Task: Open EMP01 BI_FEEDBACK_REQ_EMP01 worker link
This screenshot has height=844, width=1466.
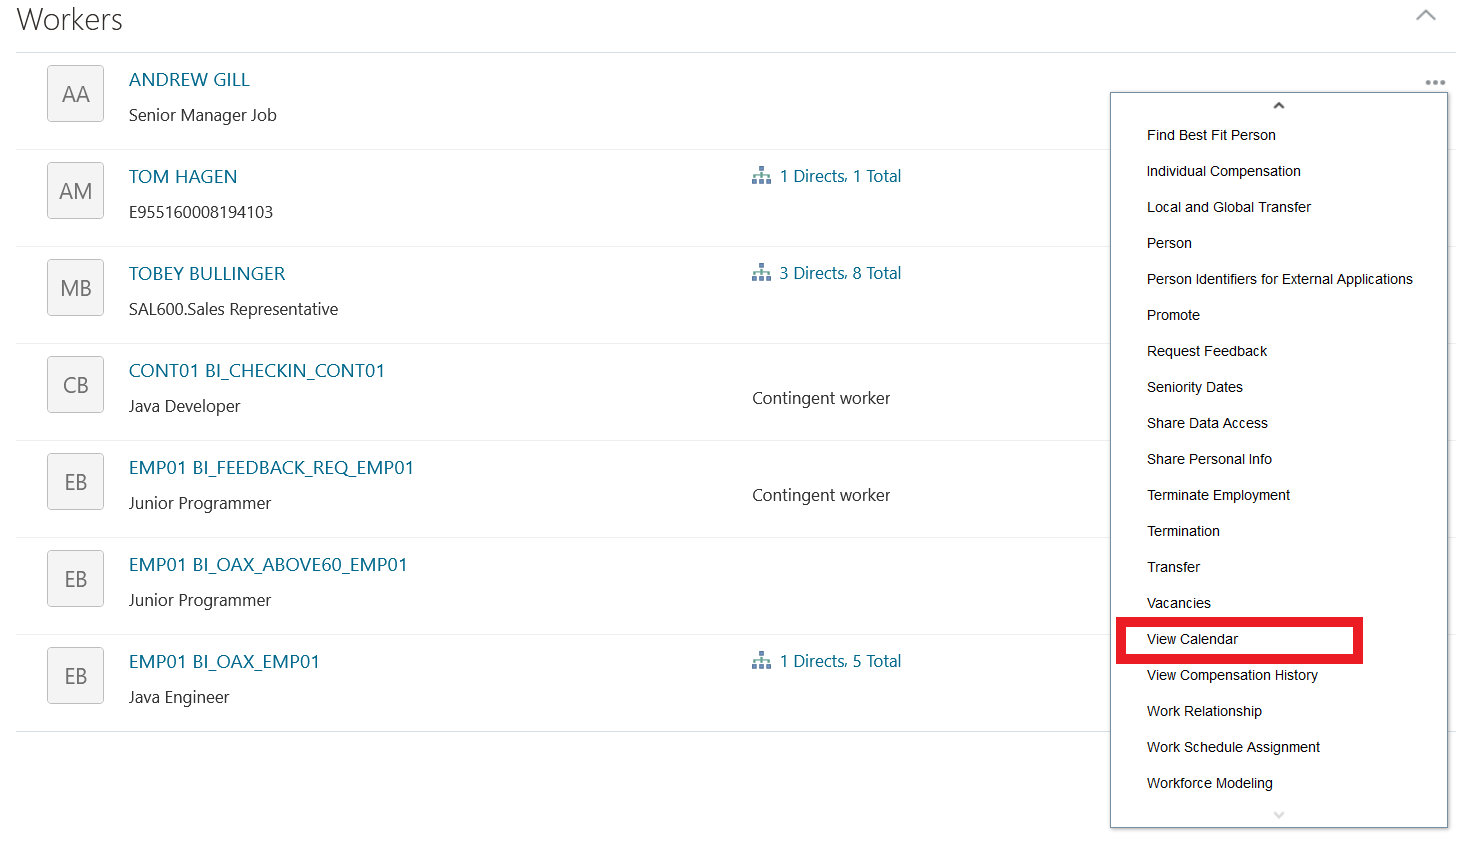Action: point(271,468)
